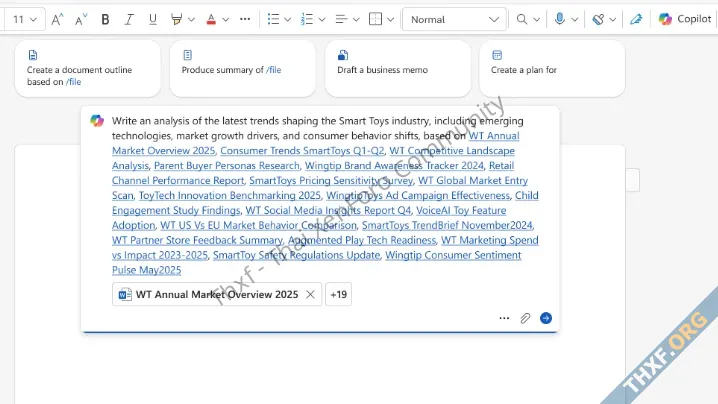Expand the Dictate options arrow

575,20
